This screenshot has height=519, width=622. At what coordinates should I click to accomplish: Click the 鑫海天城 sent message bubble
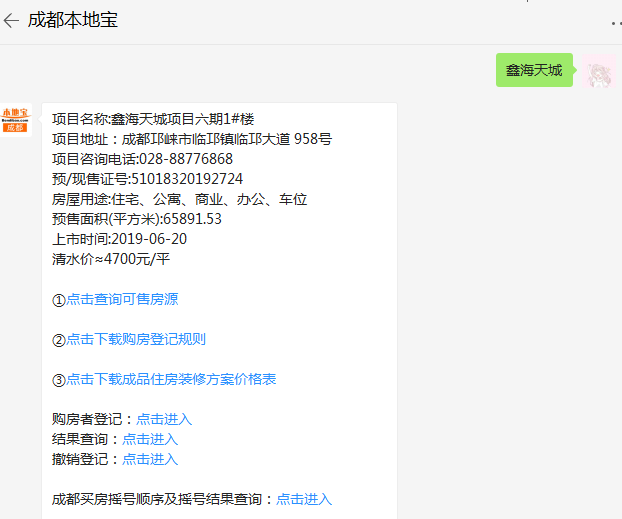pos(534,70)
